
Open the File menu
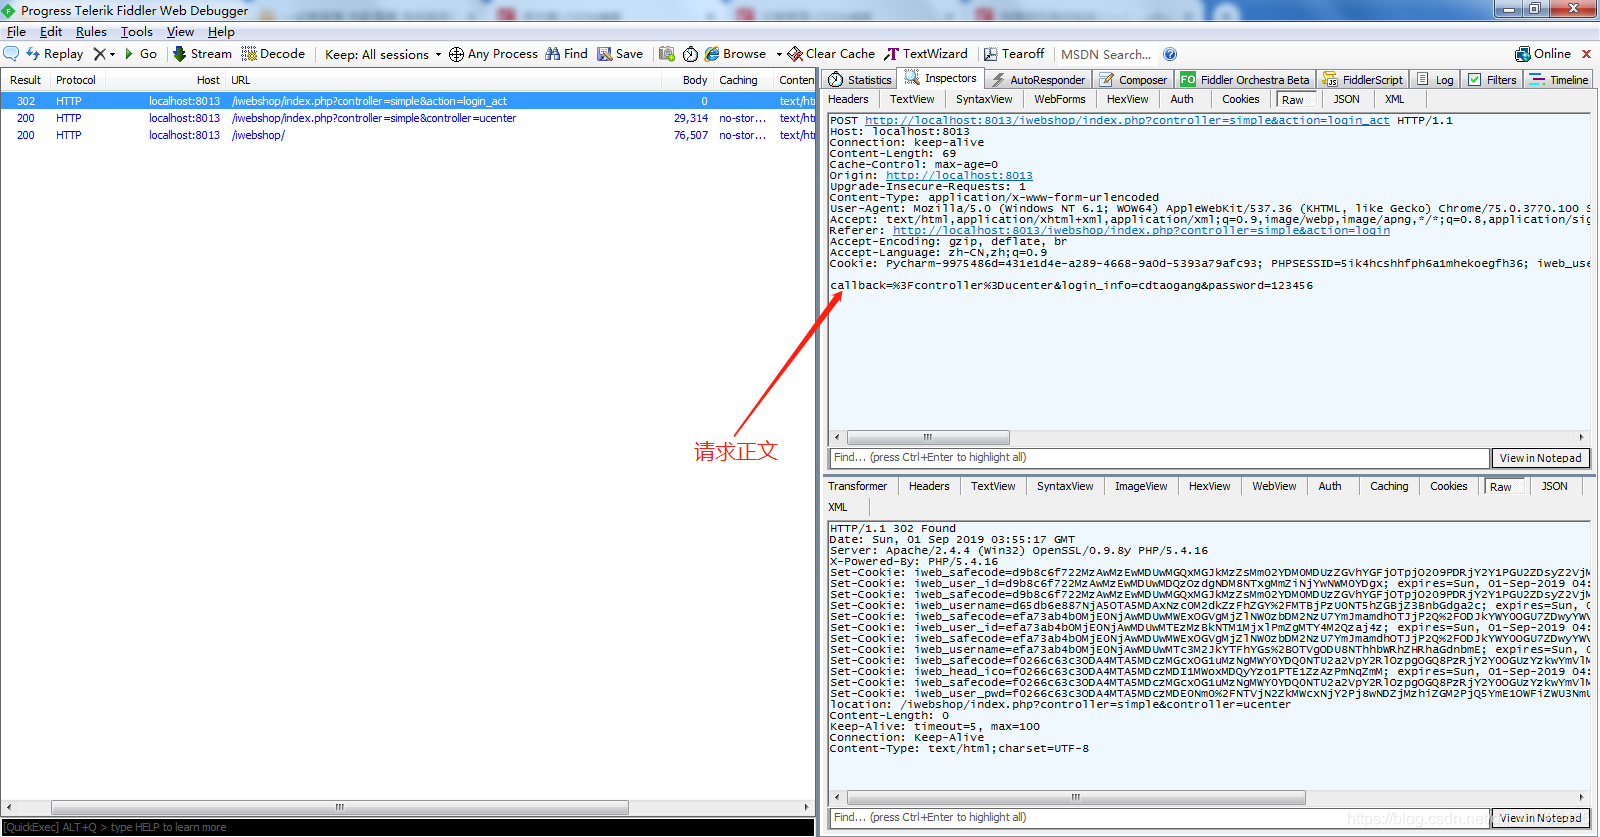tap(16, 31)
